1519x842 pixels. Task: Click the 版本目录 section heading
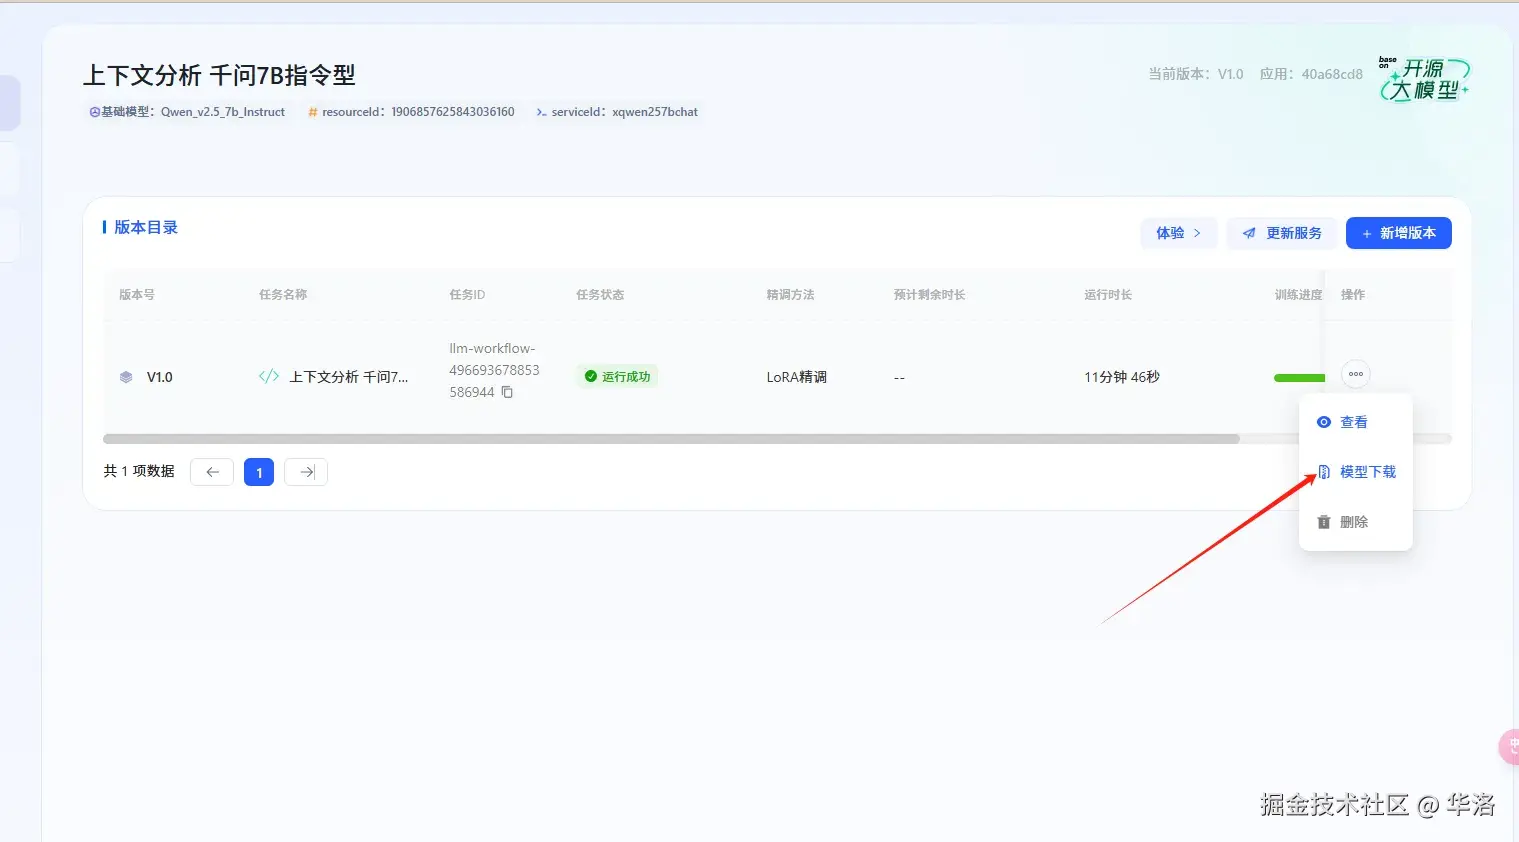tap(146, 227)
